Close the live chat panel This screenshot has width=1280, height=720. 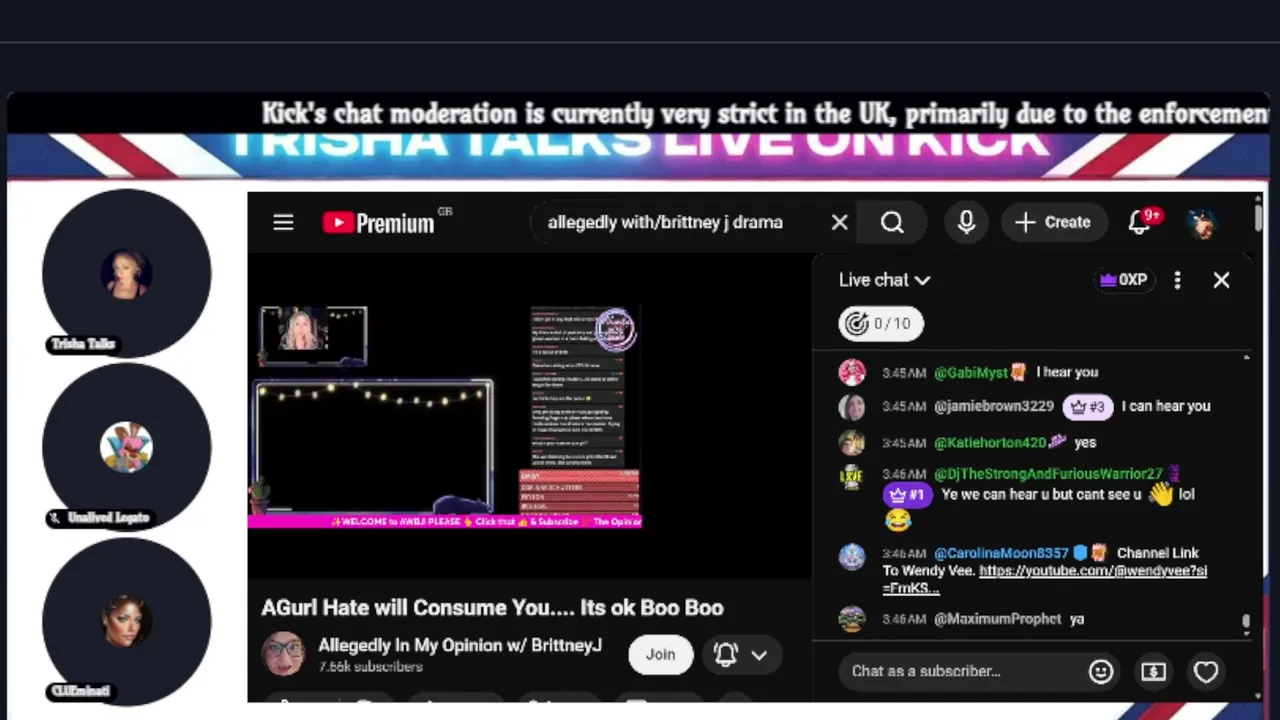point(1221,280)
